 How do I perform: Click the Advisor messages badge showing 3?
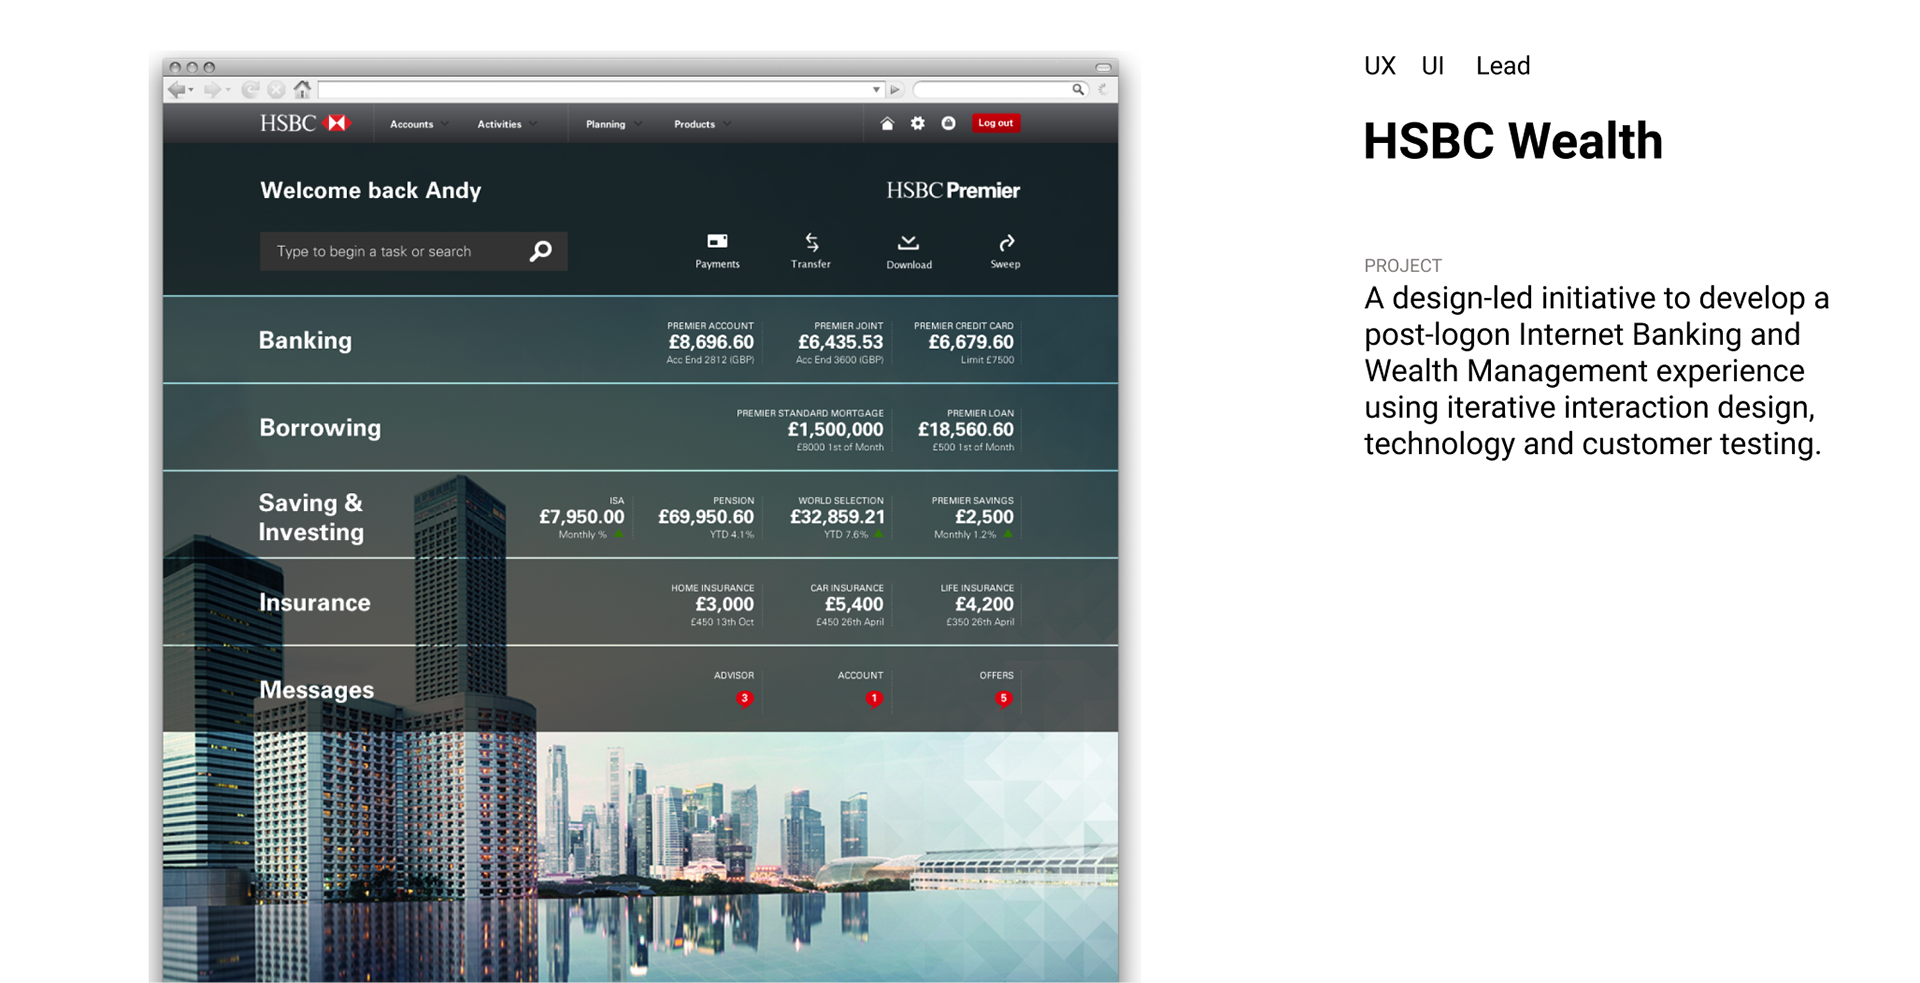744,698
